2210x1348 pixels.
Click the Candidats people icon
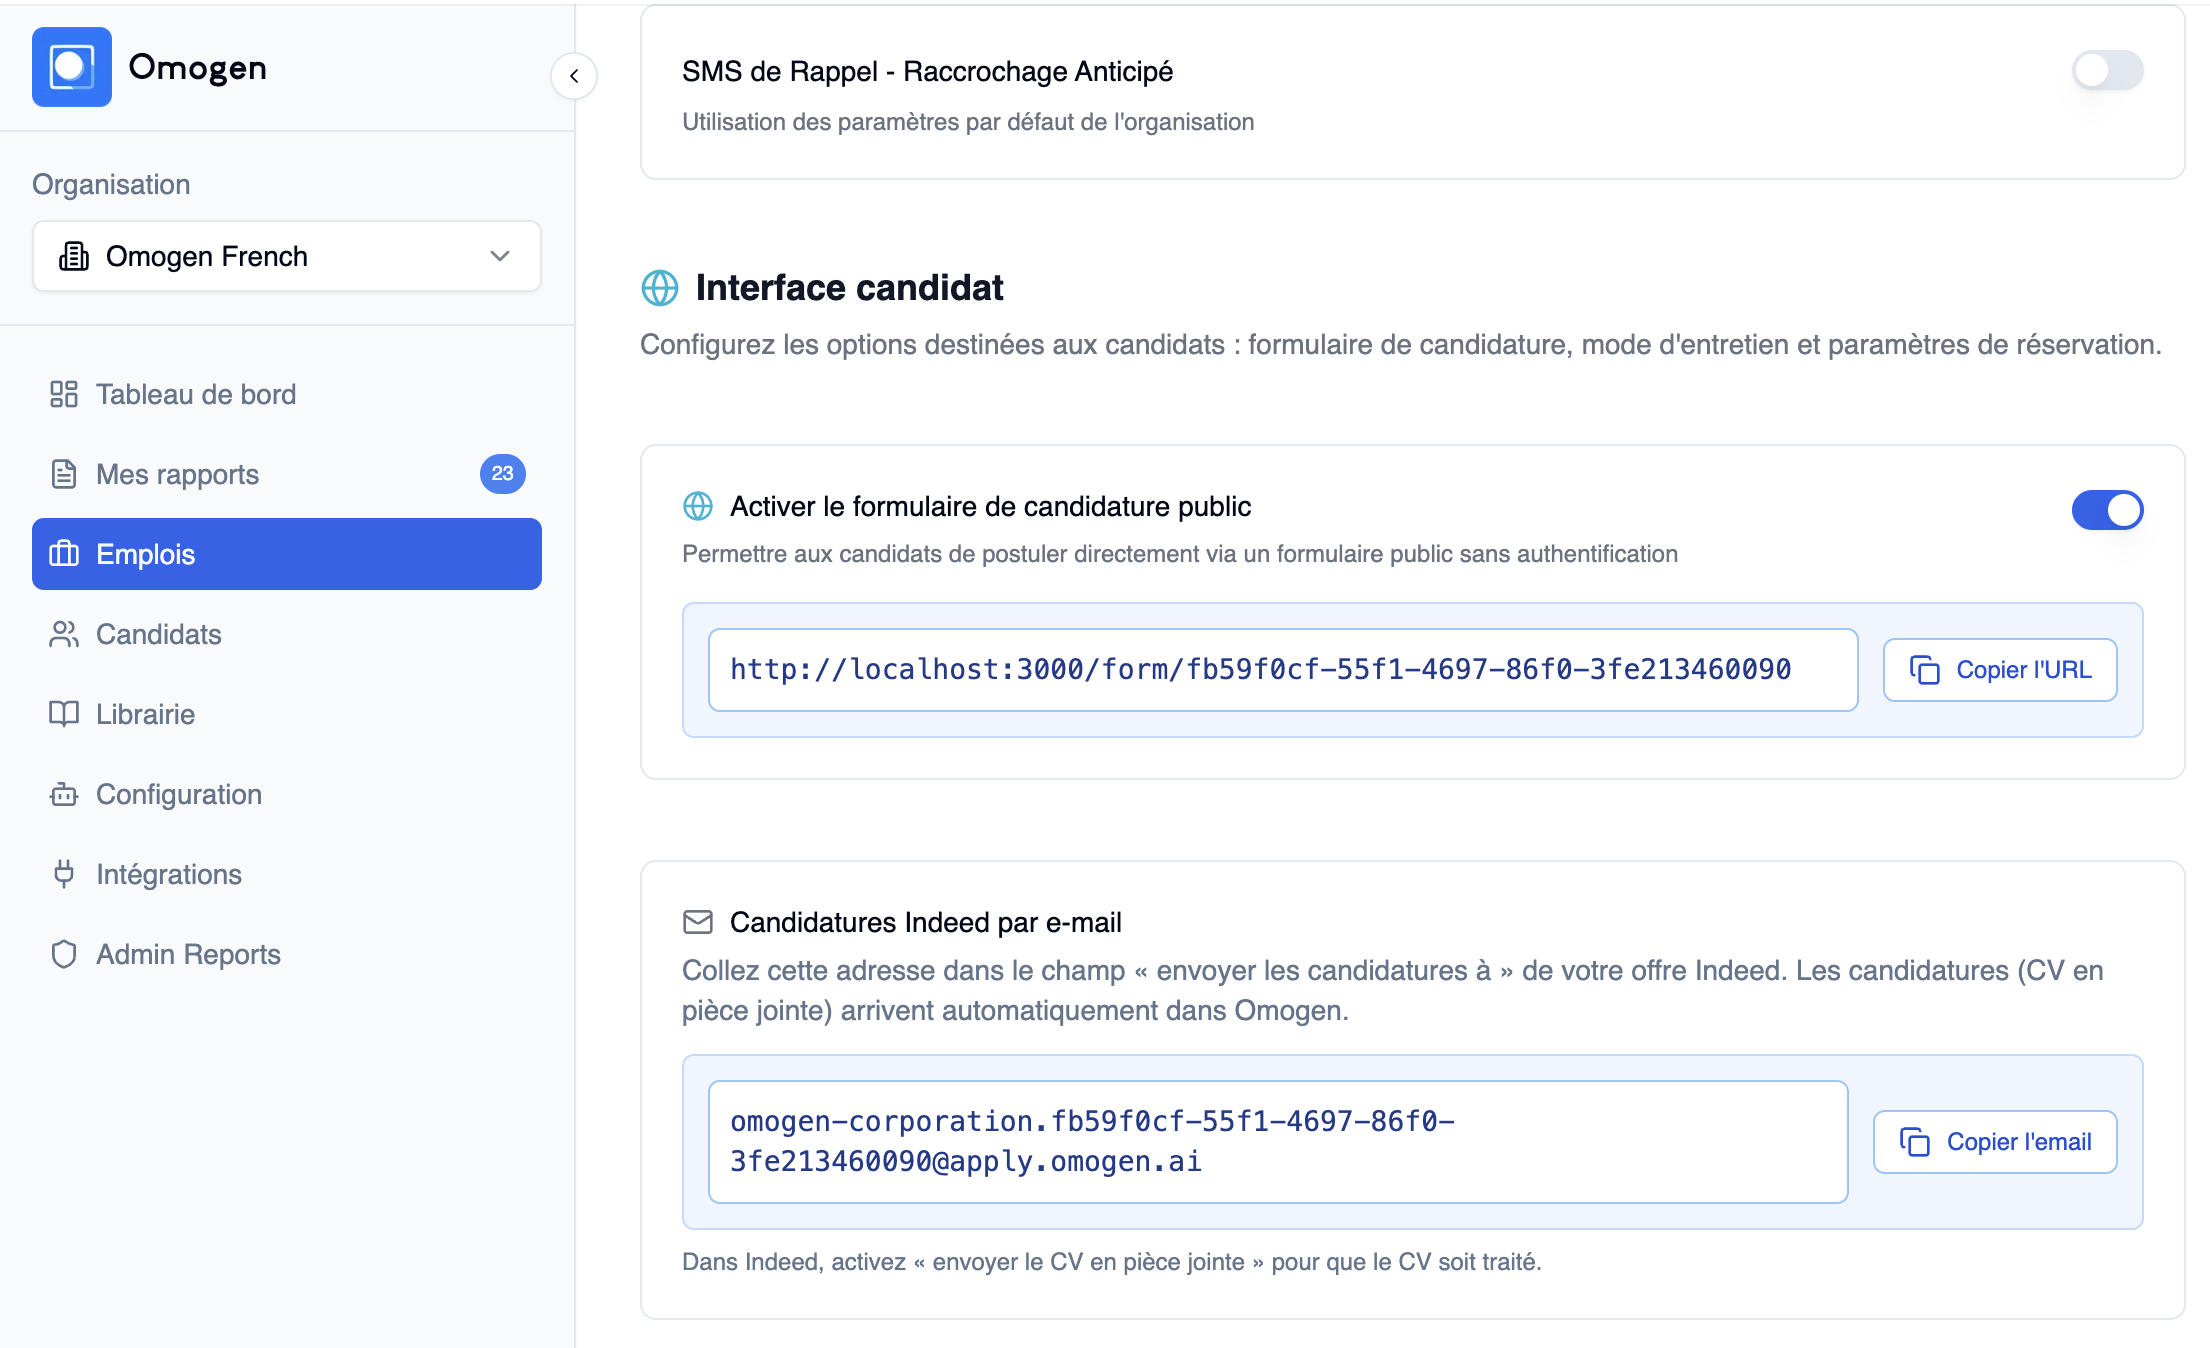(64, 634)
